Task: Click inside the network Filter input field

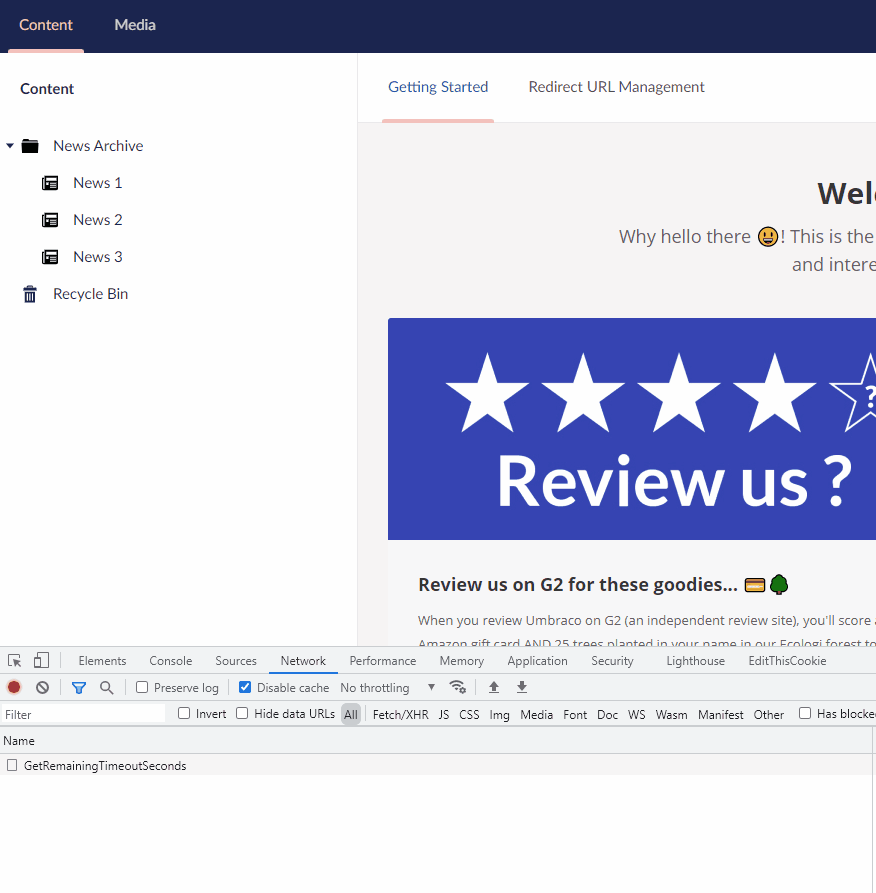Action: pos(80,713)
